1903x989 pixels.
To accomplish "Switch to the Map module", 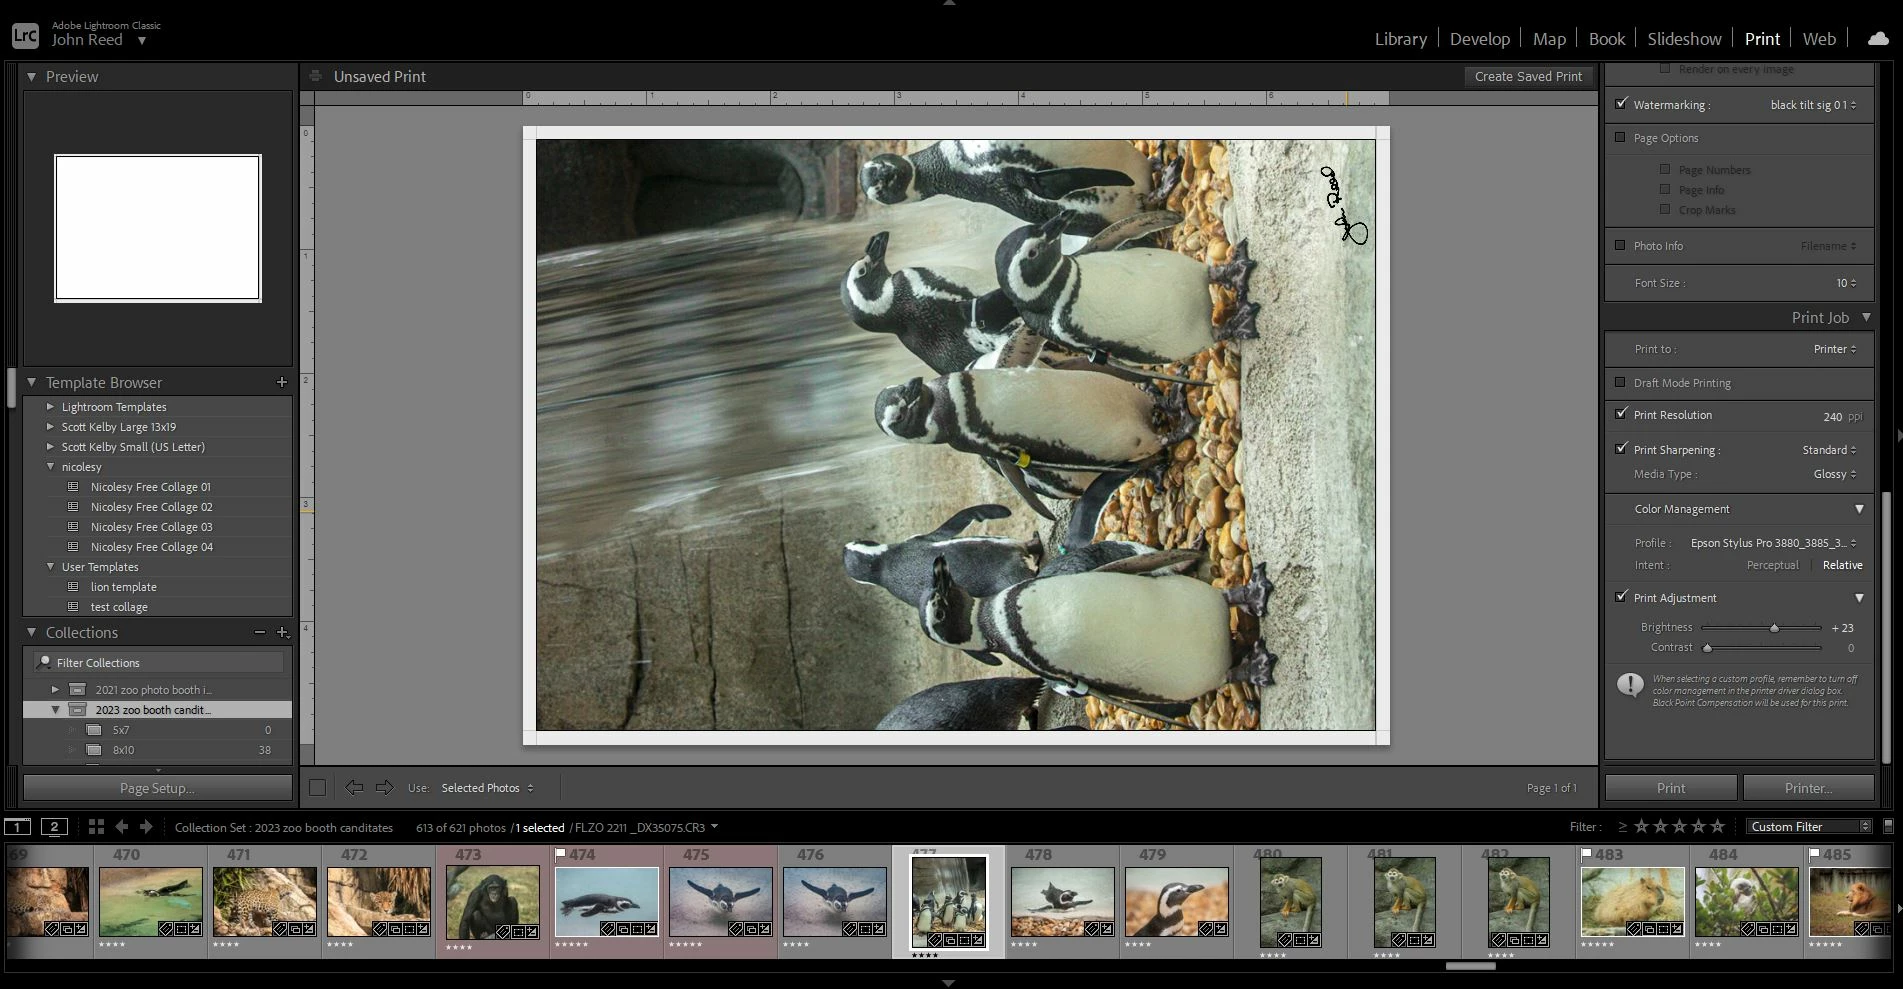I will pyautogui.click(x=1549, y=39).
